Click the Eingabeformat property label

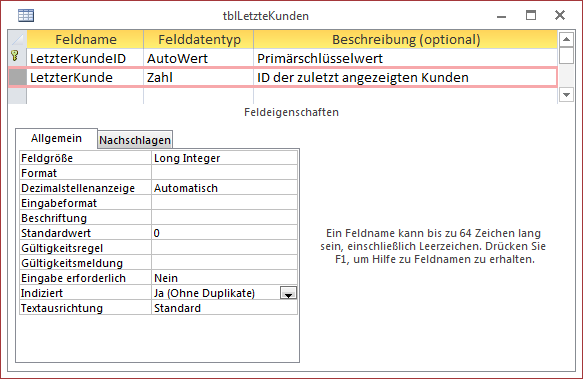click(x=86, y=203)
